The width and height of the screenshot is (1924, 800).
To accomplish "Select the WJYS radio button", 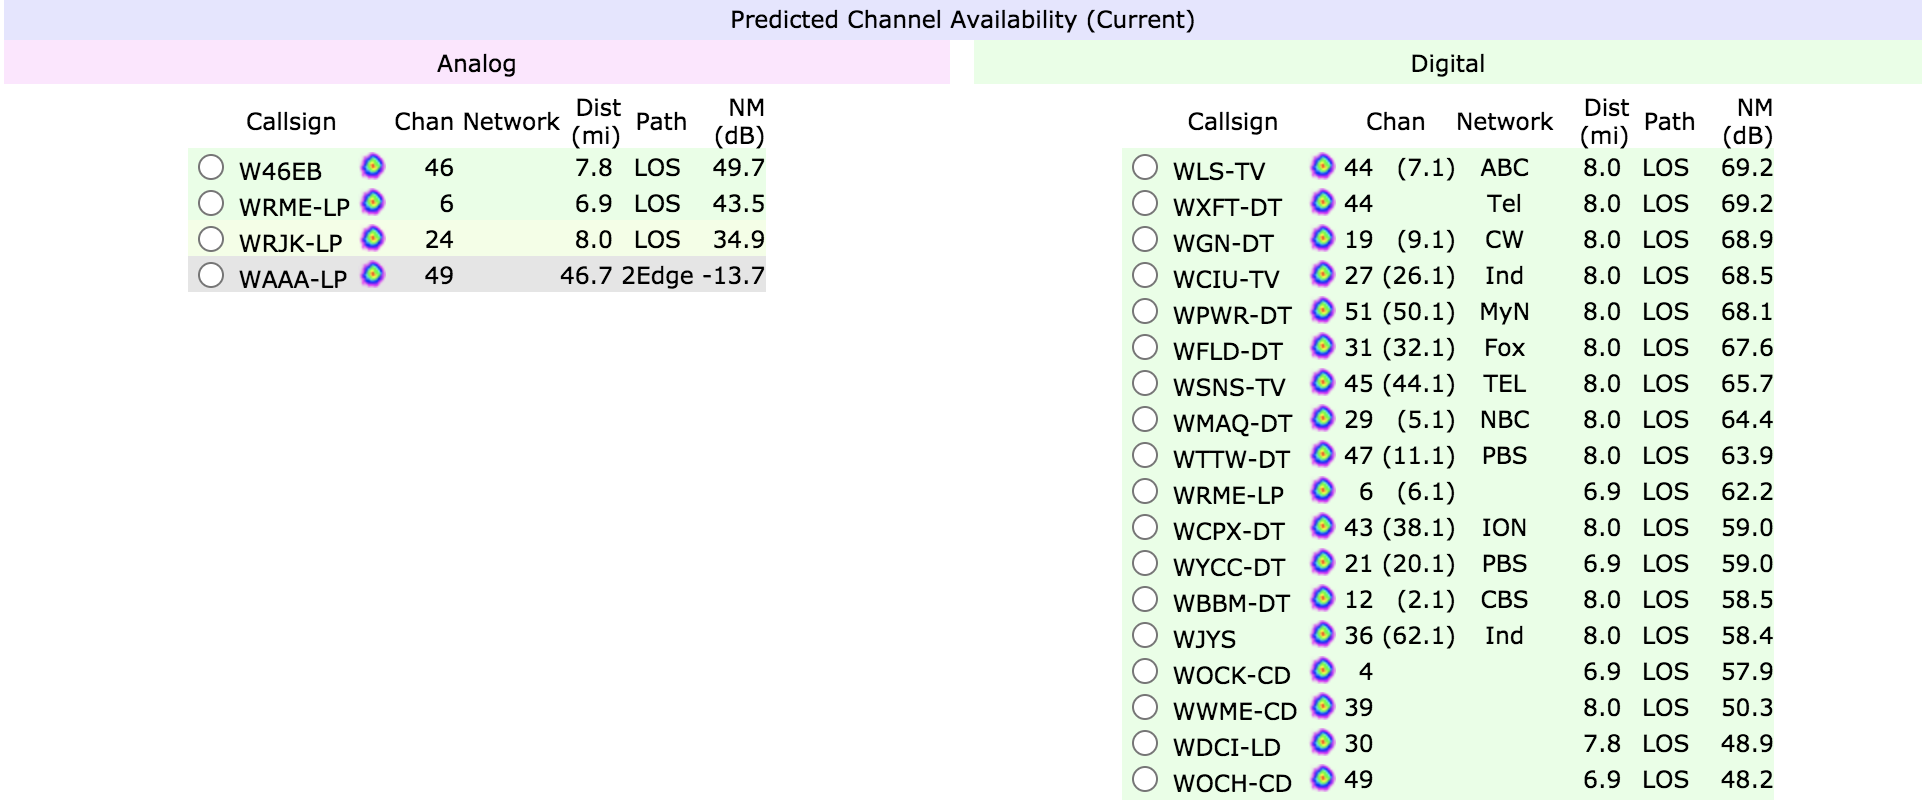I will tap(1145, 635).
